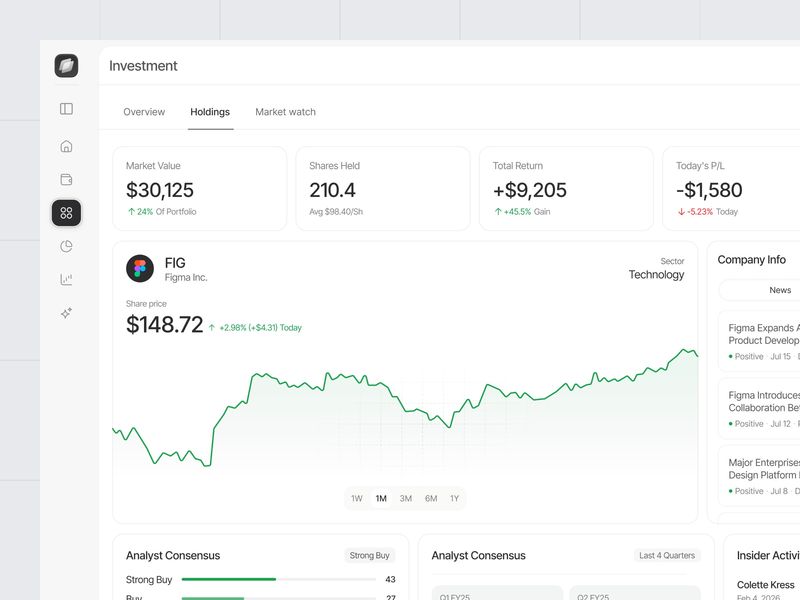Set chart range to 3M

(406, 498)
